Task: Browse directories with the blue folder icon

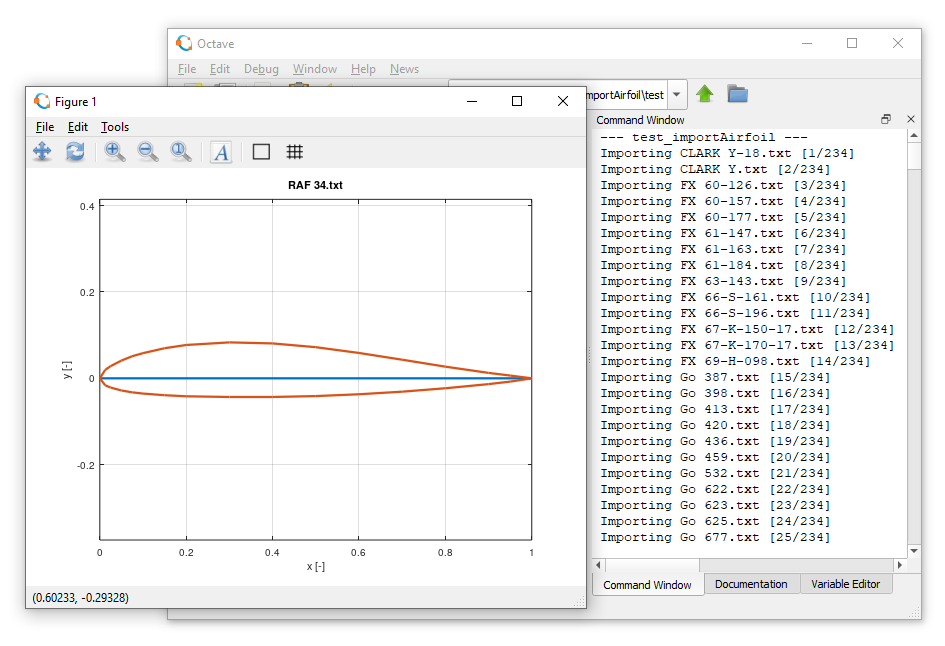Action: [738, 94]
